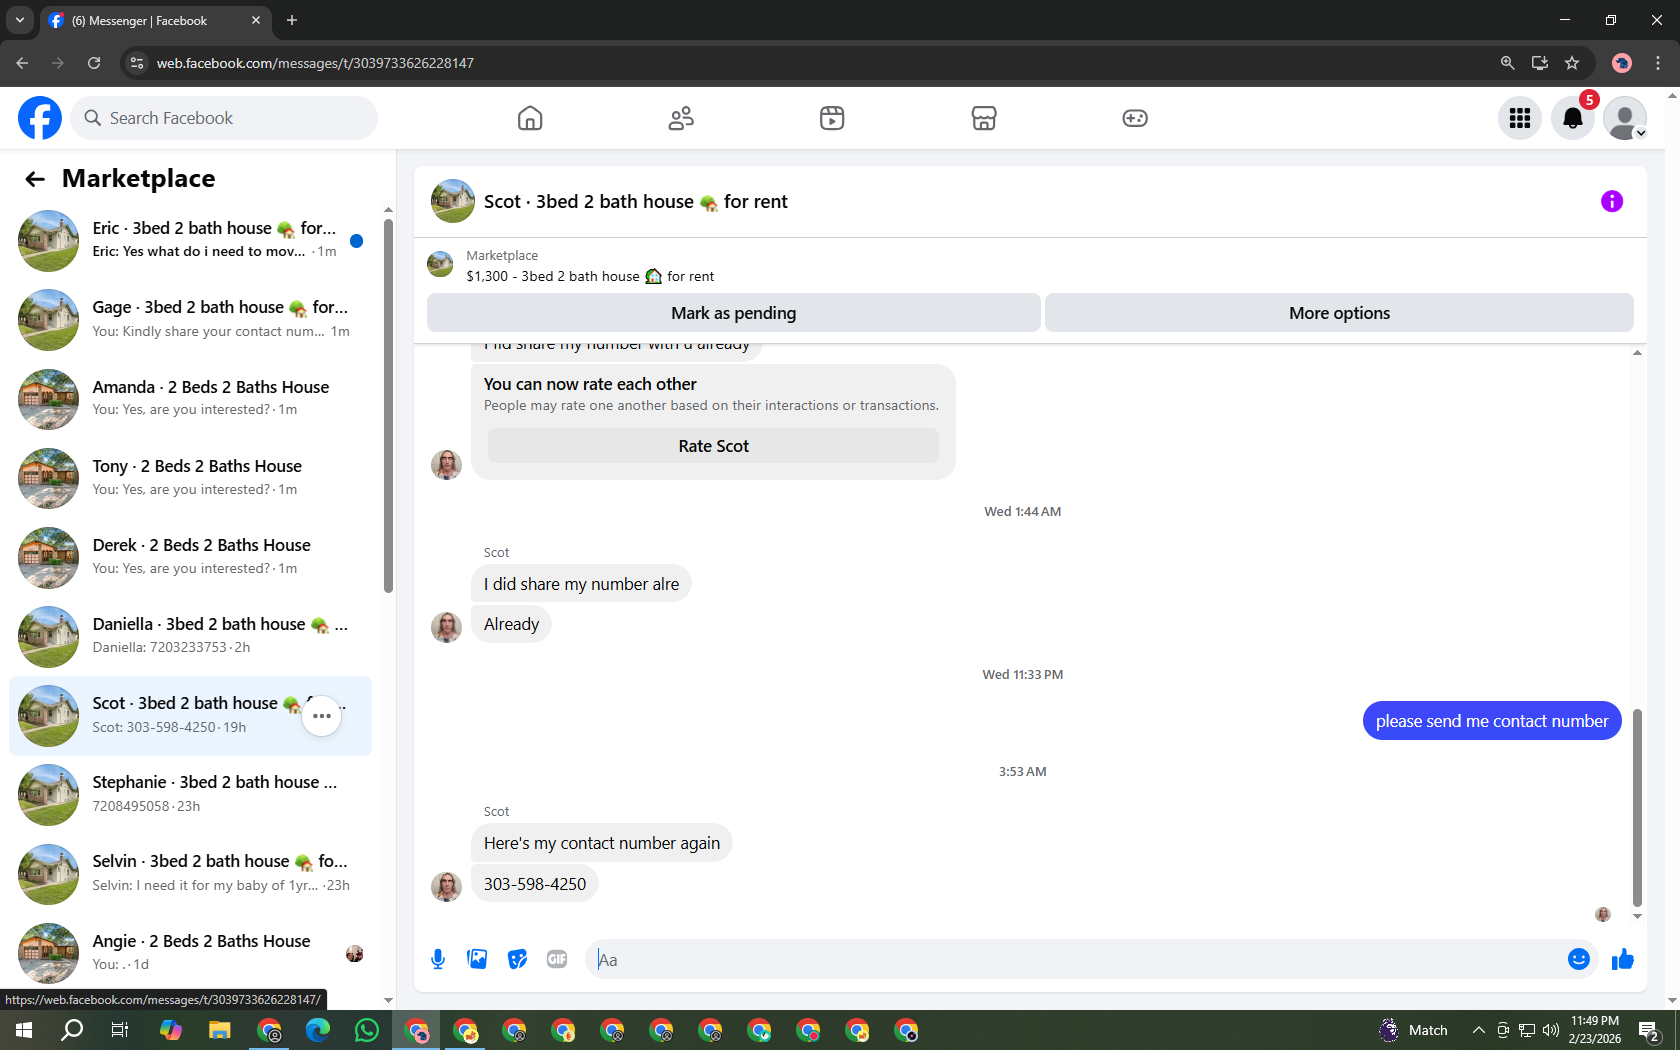Screen dimensions: 1680x1050
Task: Click the $1,300 listing link
Action: 590,276
